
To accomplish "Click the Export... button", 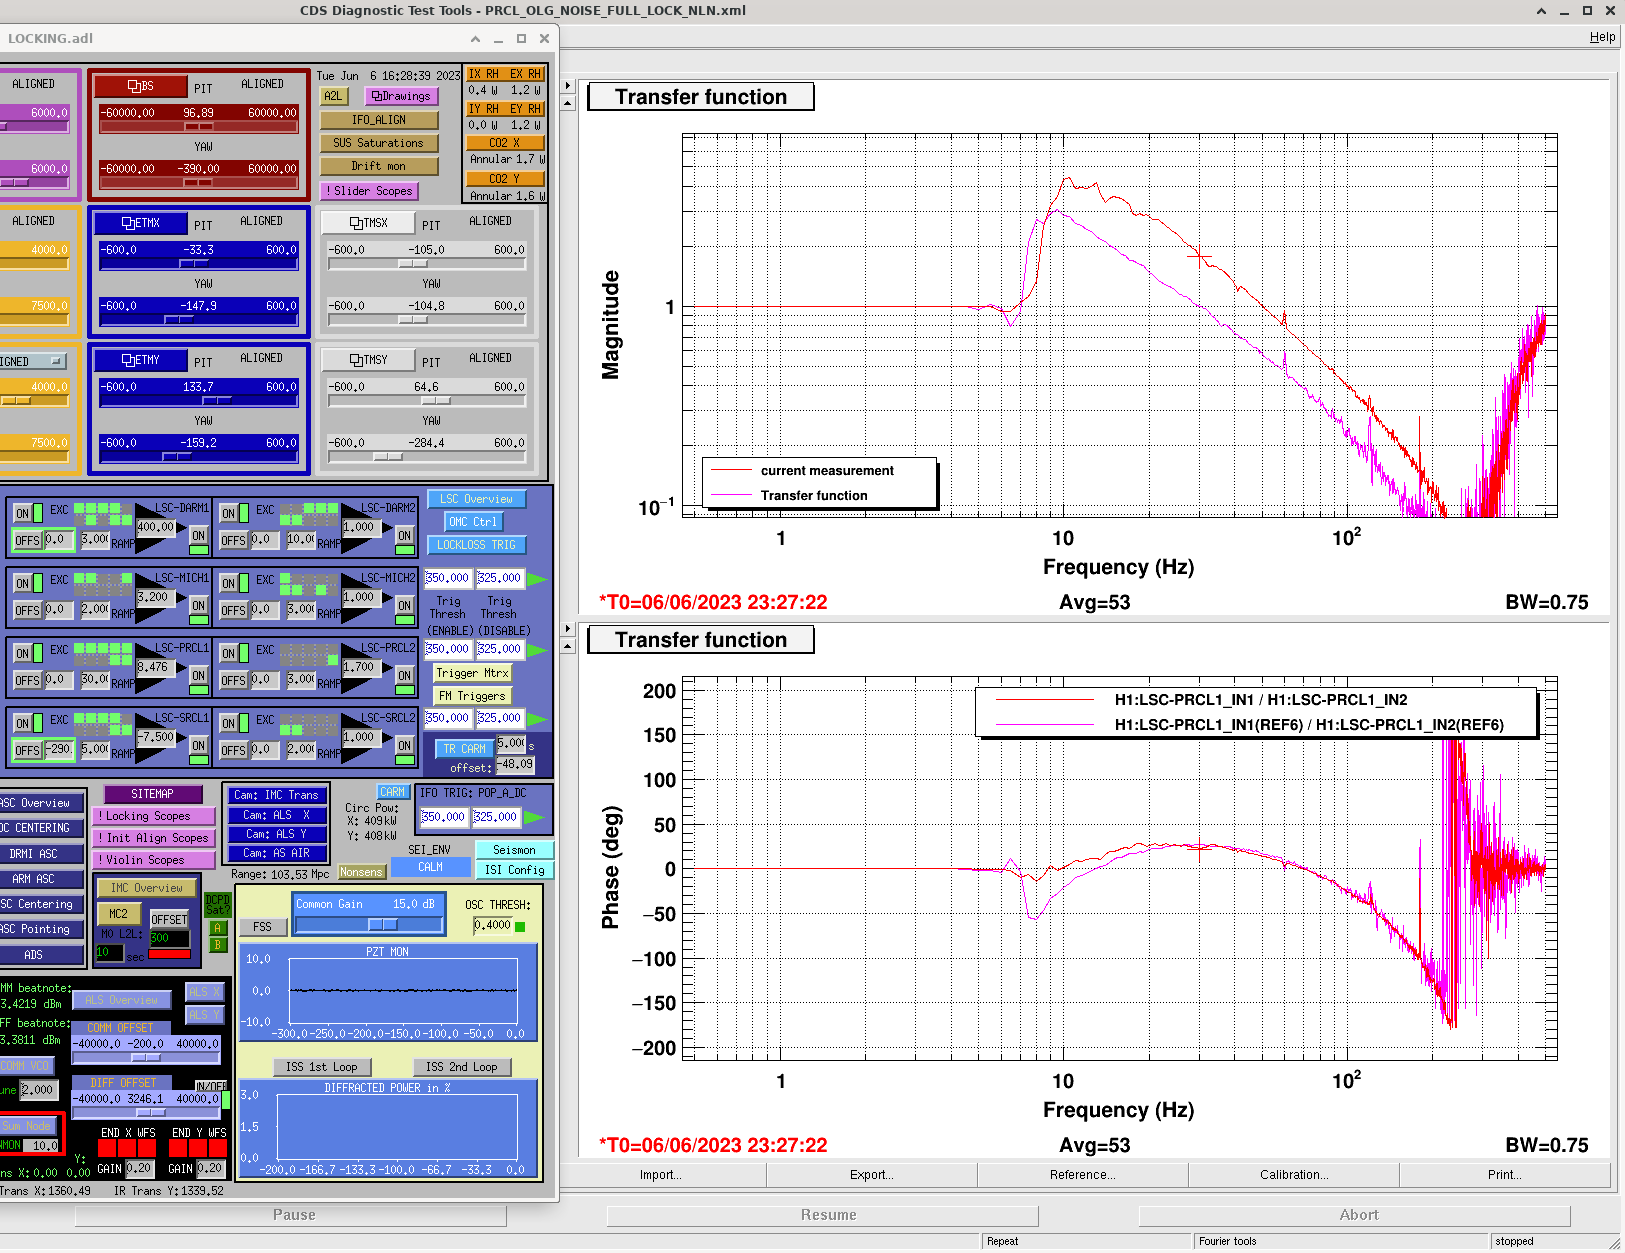I will point(871,1175).
